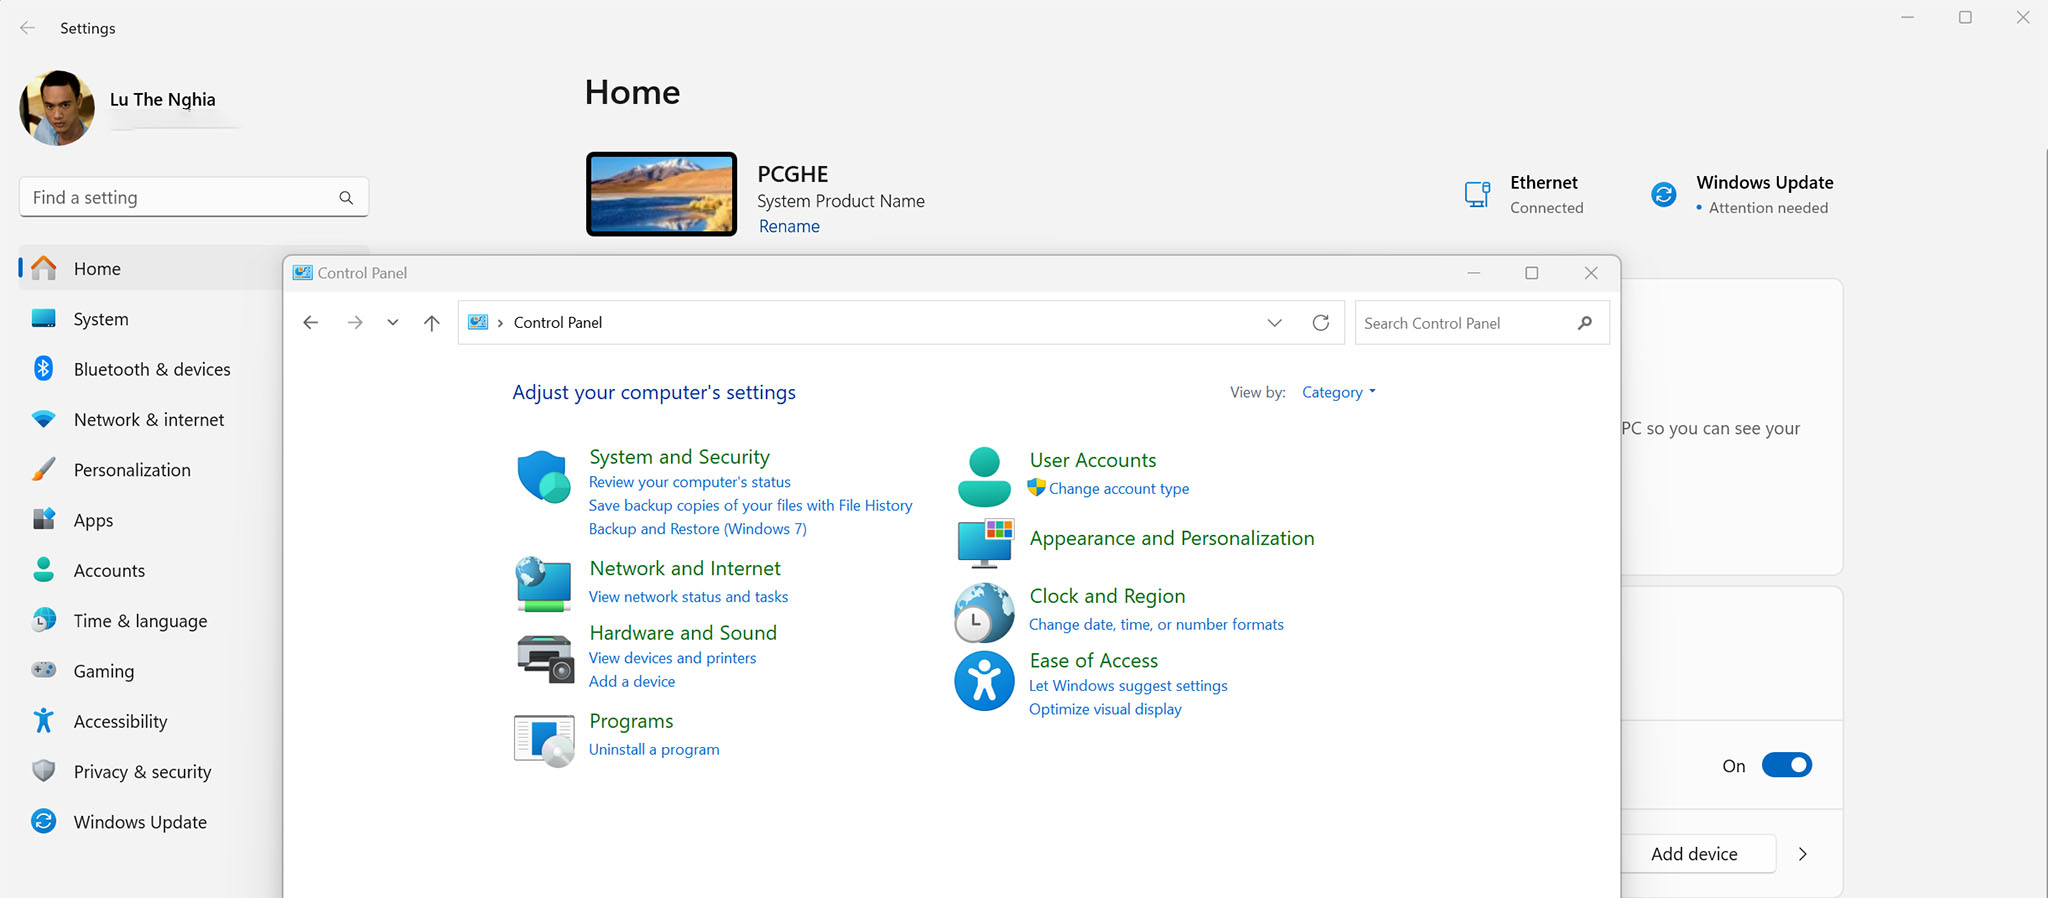Click the Add device button
This screenshot has height=898, width=2048.
[1694, 854]
